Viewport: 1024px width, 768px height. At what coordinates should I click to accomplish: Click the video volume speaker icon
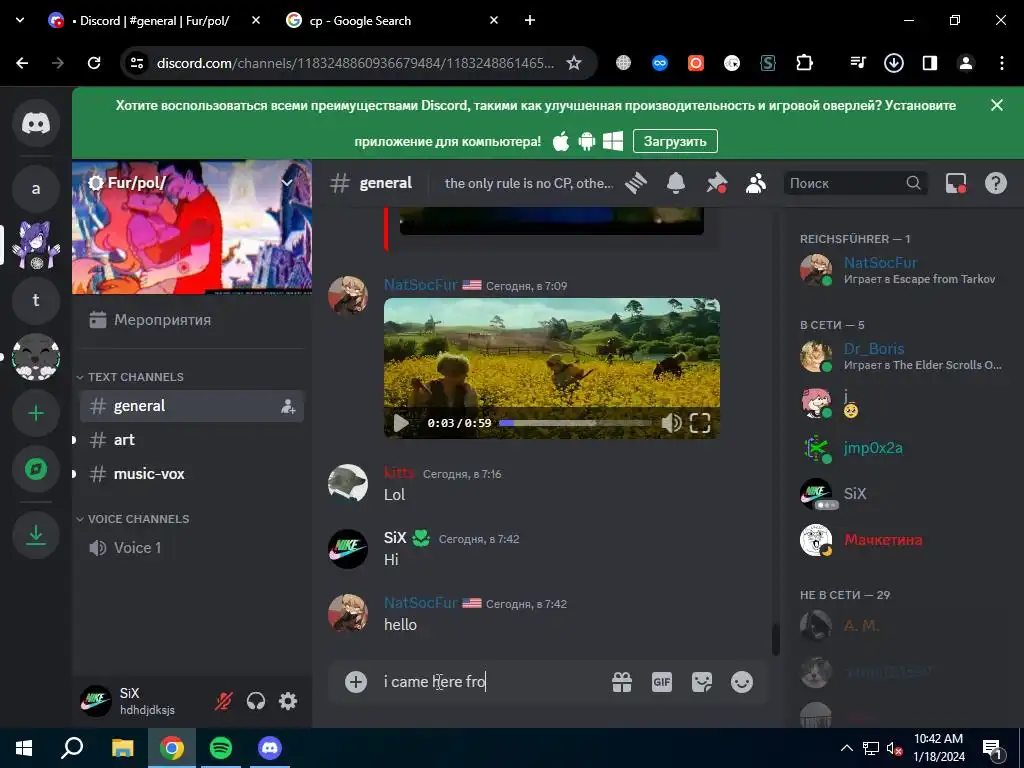[x=671, y=423]
